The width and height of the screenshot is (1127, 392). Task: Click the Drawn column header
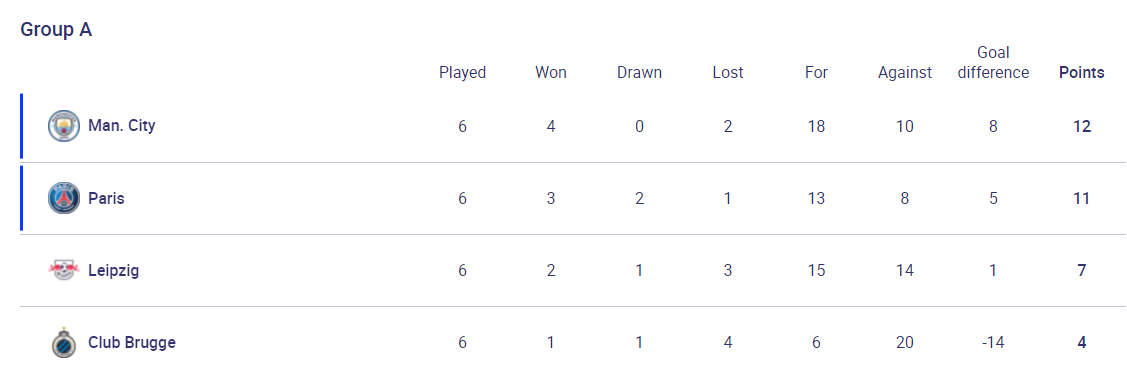point(639,73)
